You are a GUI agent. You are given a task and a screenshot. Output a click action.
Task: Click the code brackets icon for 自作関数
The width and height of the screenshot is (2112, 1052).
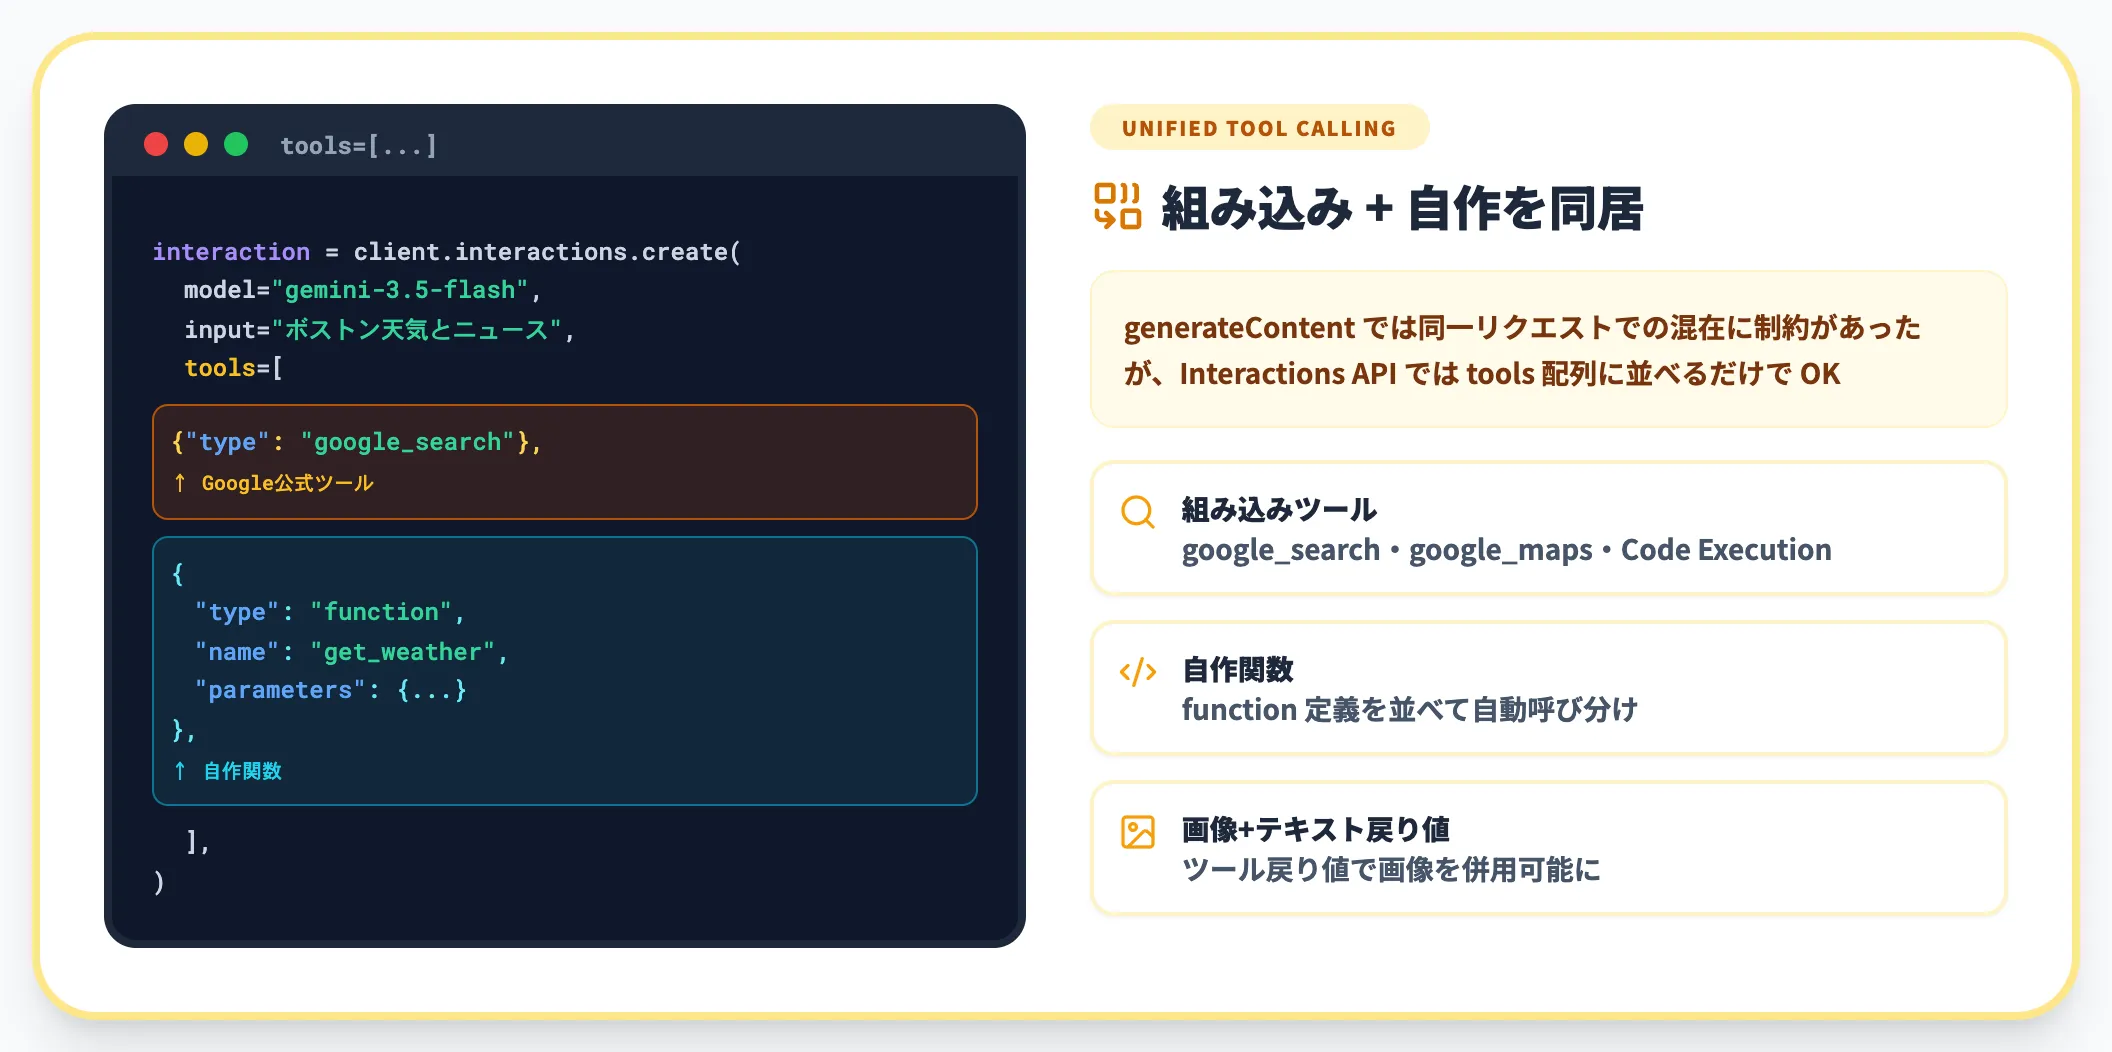click(x=1138, y=672)
